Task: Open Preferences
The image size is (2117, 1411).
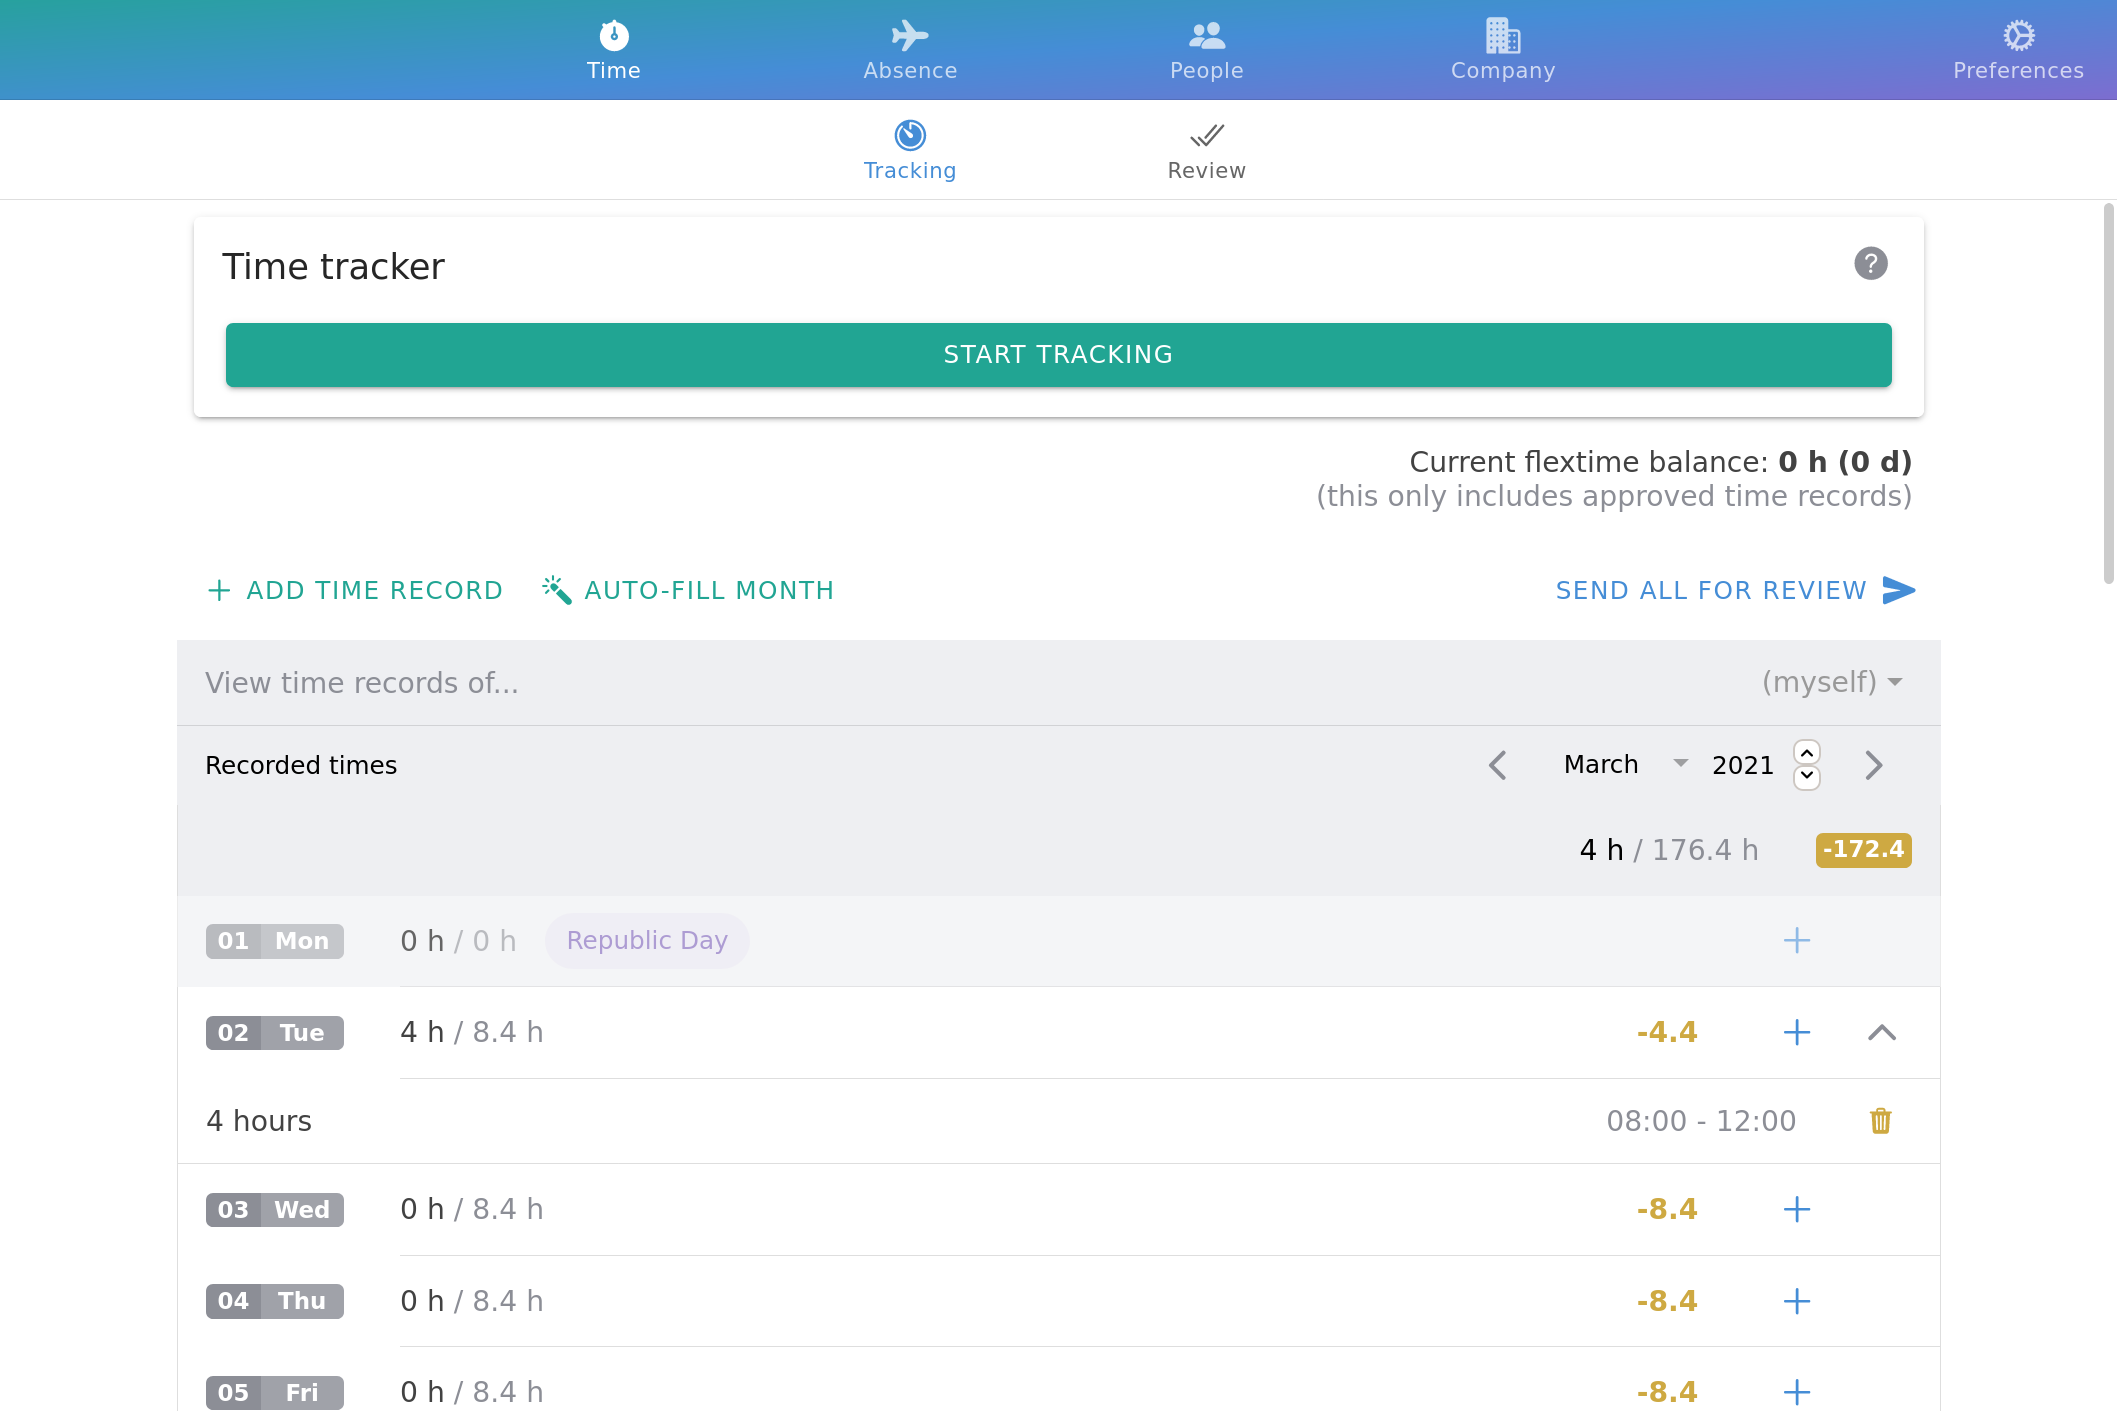Action: [x=2018, y=50]
